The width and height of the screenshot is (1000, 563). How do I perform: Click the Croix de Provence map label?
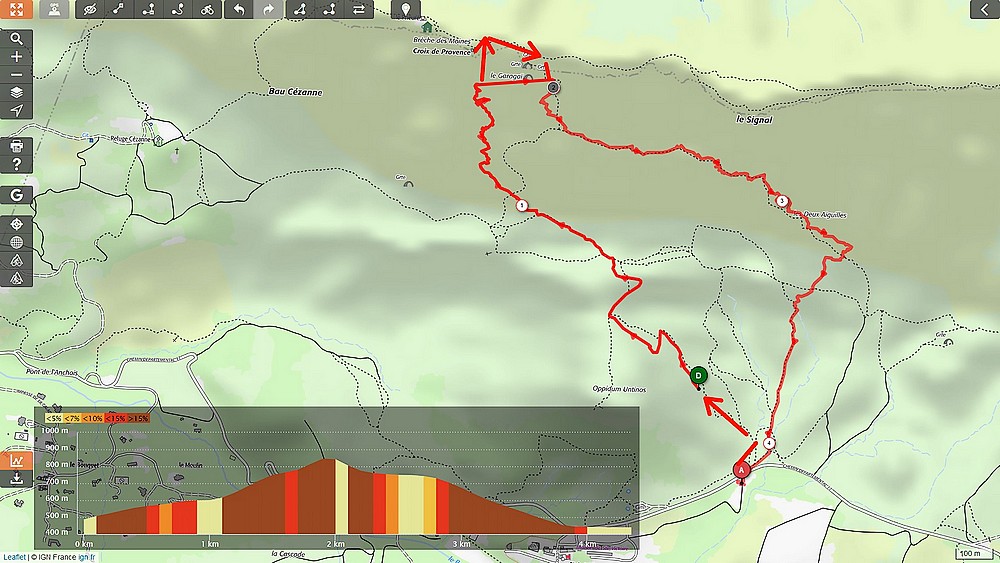[x=441, y=52]
